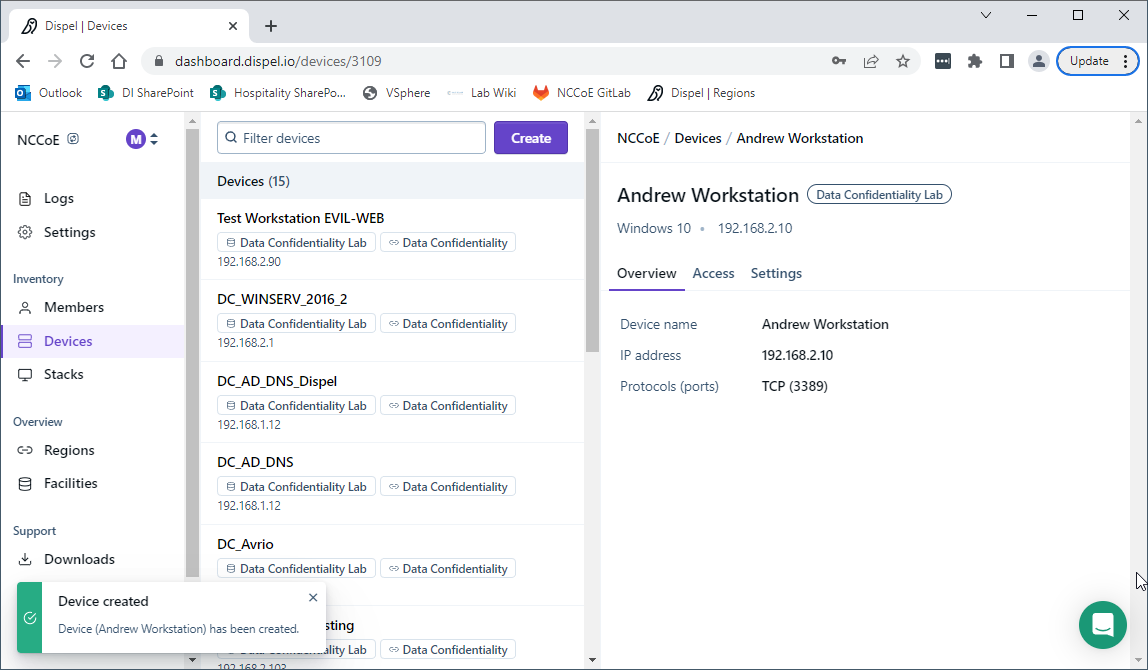Click the Filter devices search field
The height and width of the screenshot is (670, 1148).
[351, 138]
